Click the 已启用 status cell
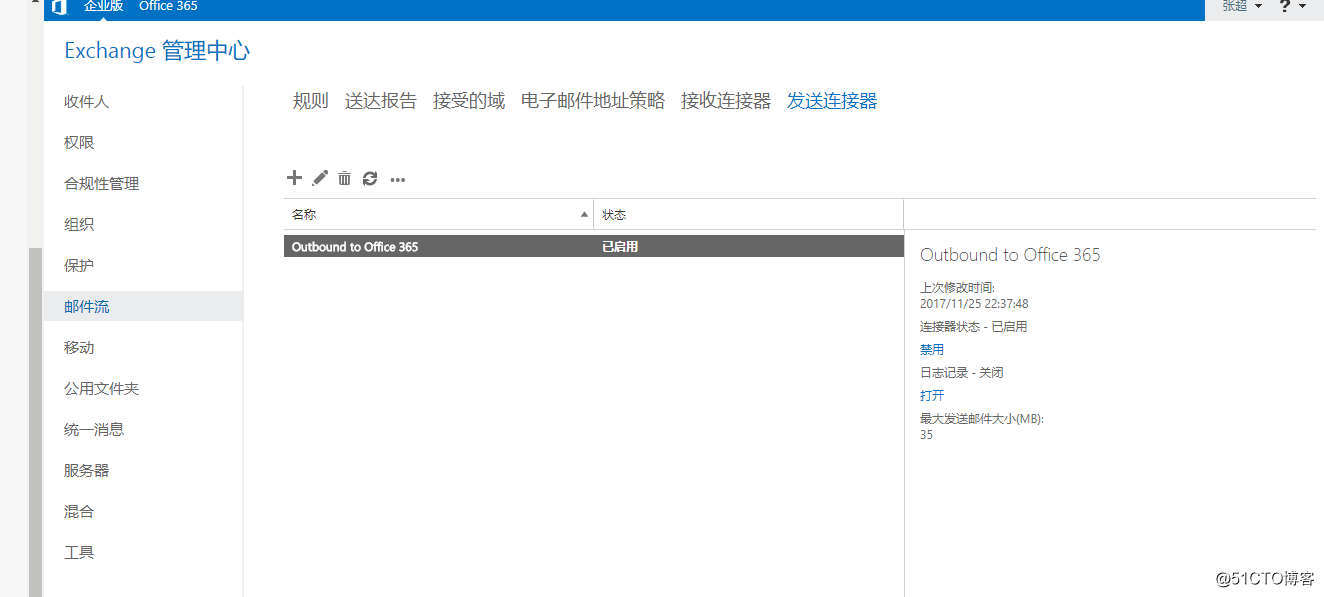The height and width of the screenshot is (597, 1324). [x=620, y=247]
